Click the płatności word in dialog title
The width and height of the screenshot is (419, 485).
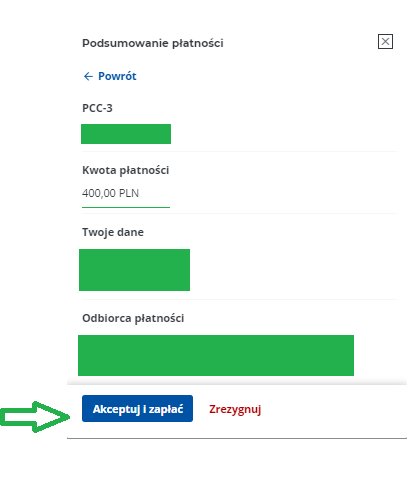coord(198,43)
